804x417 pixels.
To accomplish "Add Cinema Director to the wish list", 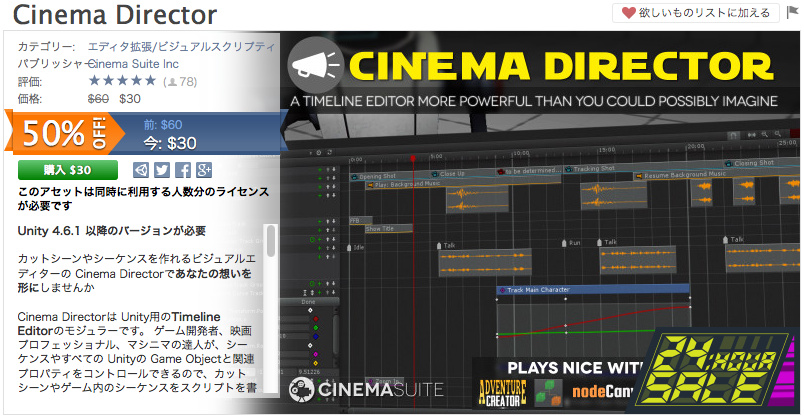I will [x=695, y=13].
